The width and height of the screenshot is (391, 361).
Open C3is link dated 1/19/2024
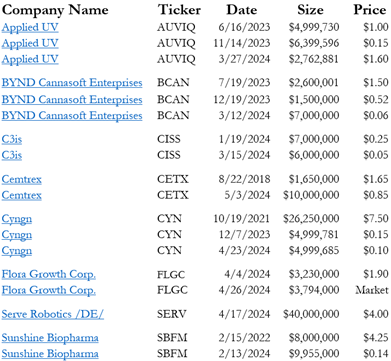click(x=12, y=139)
